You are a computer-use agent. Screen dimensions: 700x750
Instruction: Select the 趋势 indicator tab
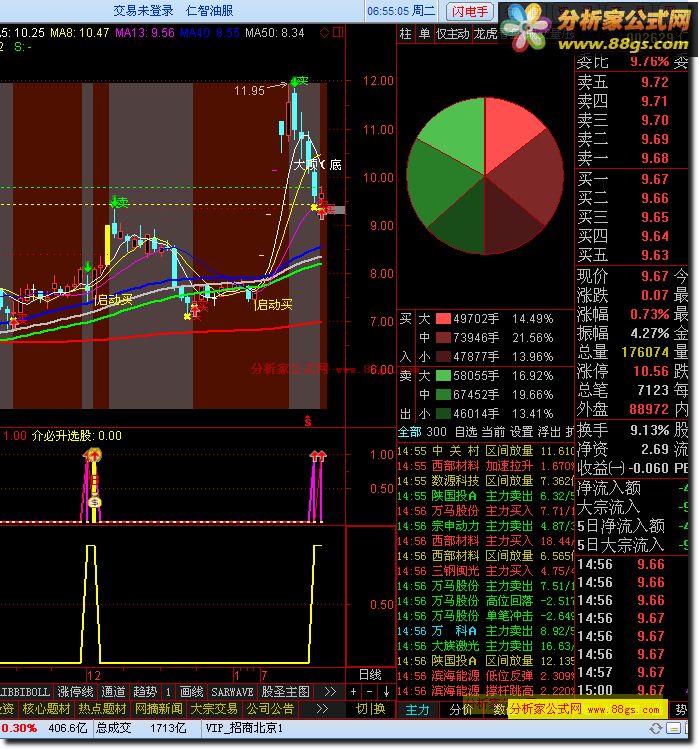145,692
